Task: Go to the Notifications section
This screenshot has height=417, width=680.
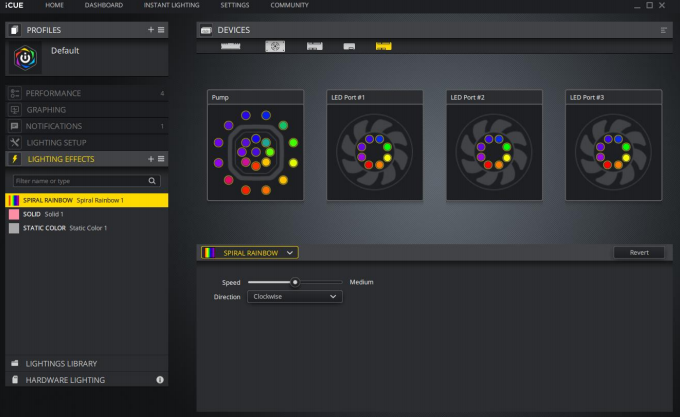Action: pyautogui.click(x=87, y=126)
